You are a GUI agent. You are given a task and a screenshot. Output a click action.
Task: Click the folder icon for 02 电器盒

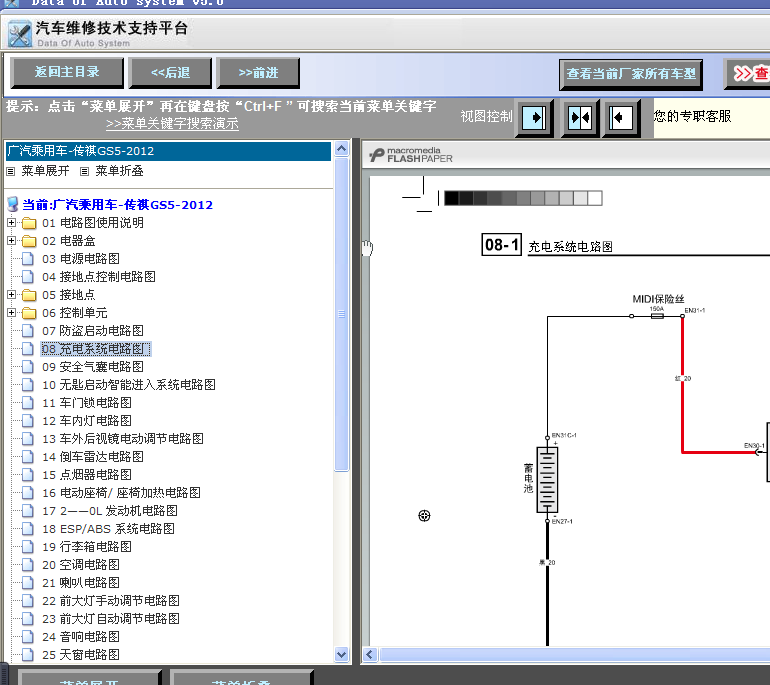(x=29, y=241)
